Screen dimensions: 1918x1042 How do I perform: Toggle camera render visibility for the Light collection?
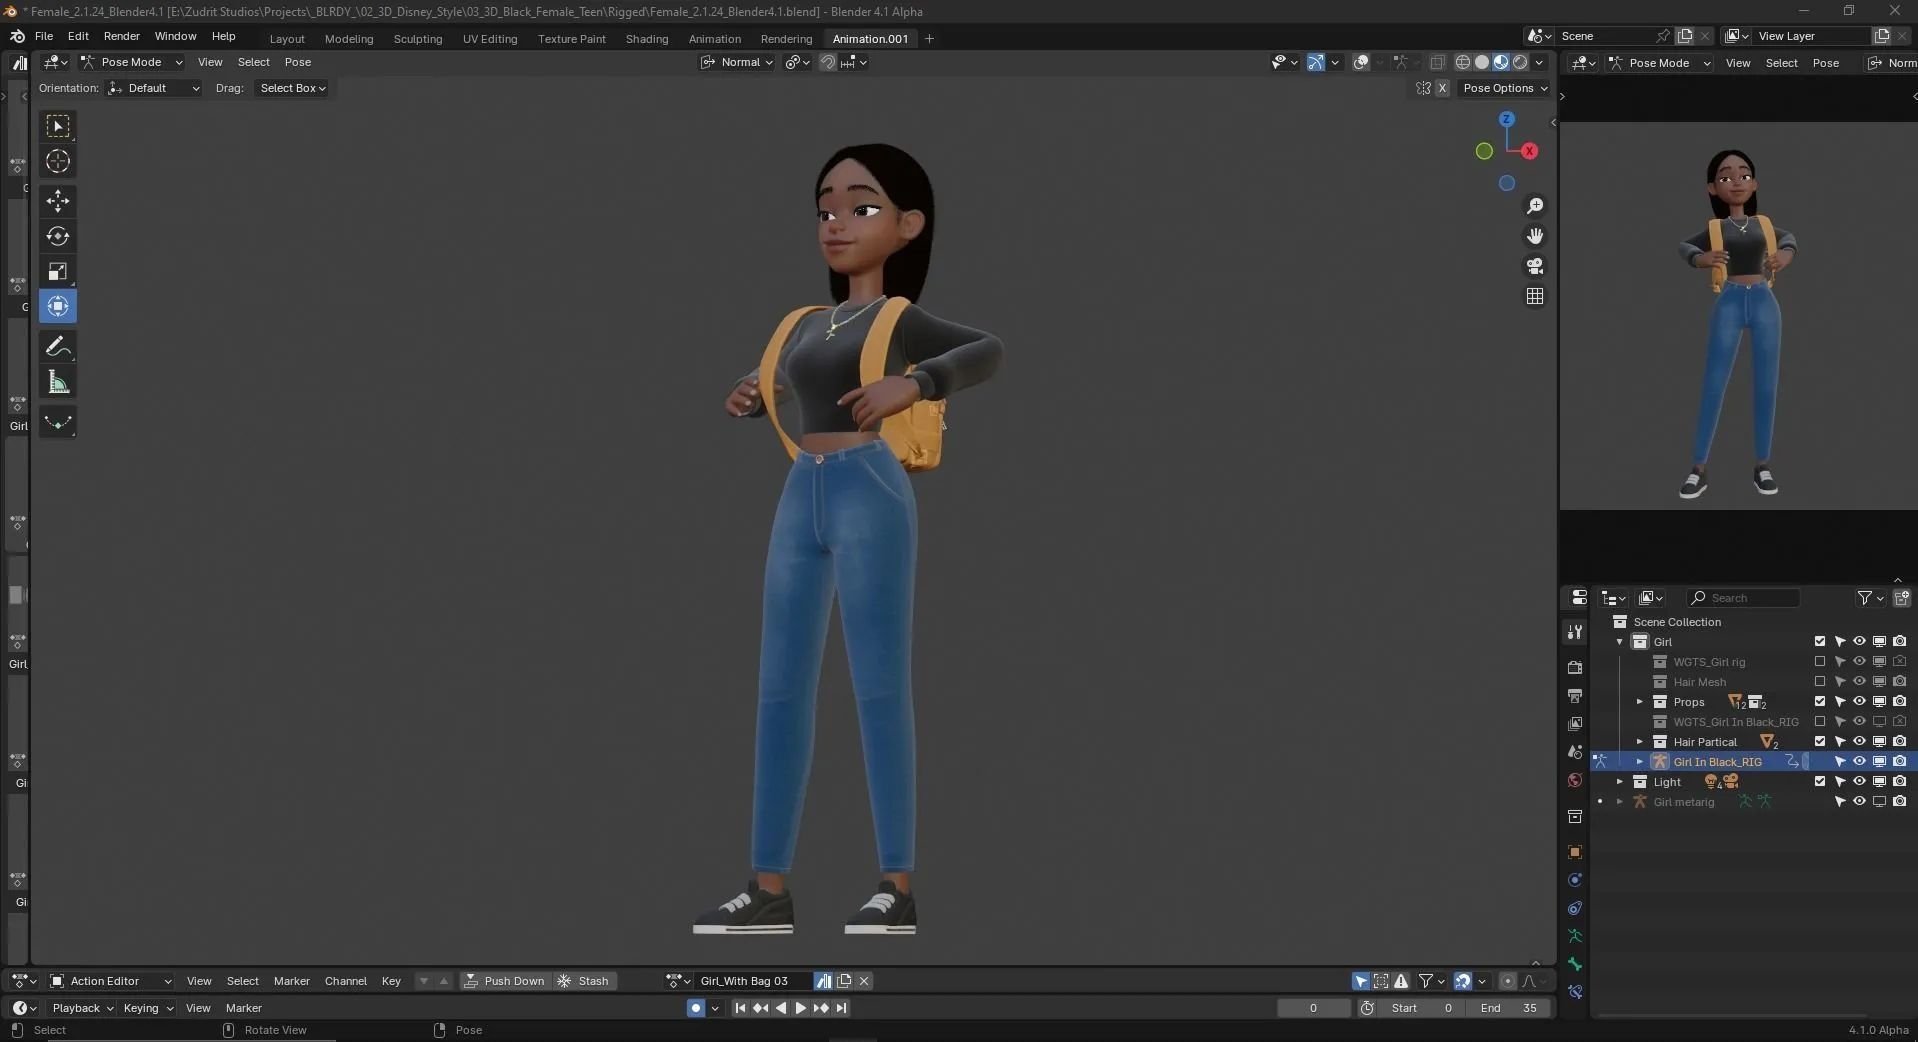click(1899, 782)
